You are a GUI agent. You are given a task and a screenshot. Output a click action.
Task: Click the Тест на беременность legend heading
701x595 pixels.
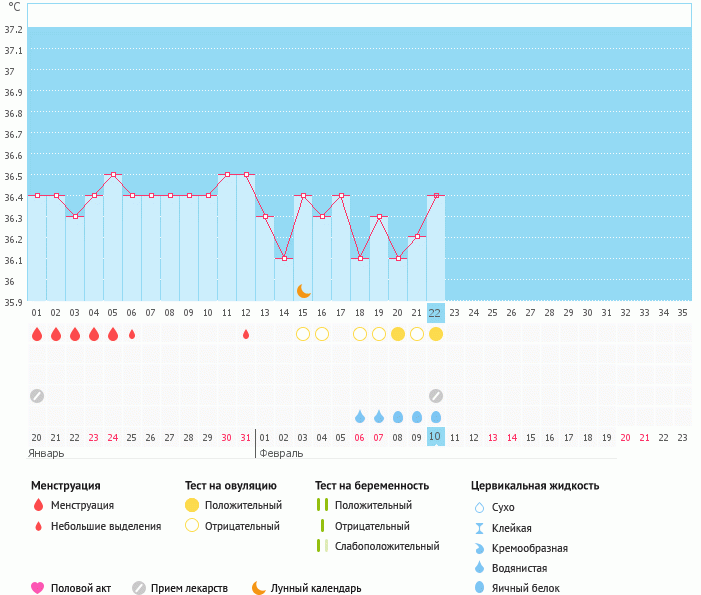point(372,486)
